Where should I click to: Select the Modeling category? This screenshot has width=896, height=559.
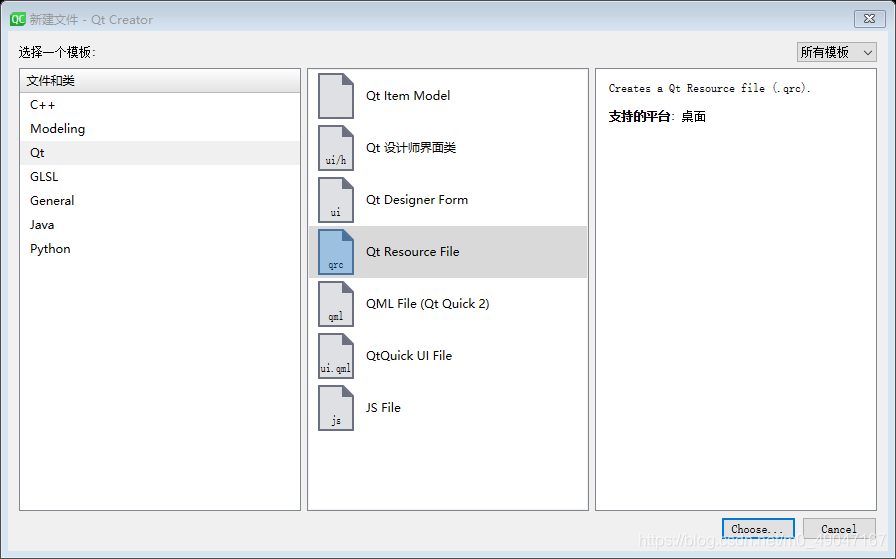160,129
